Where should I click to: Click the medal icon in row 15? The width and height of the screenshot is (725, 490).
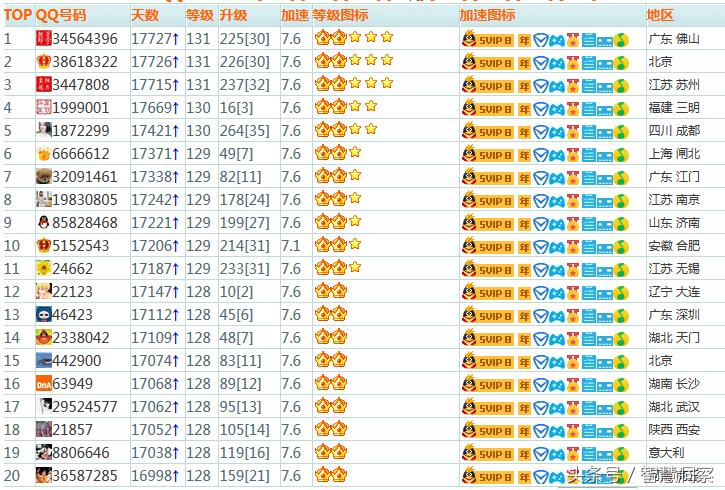572,362
